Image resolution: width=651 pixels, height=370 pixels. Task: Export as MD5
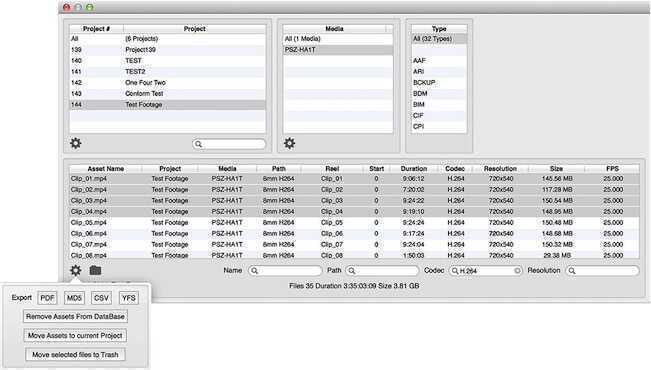[74, 298]
